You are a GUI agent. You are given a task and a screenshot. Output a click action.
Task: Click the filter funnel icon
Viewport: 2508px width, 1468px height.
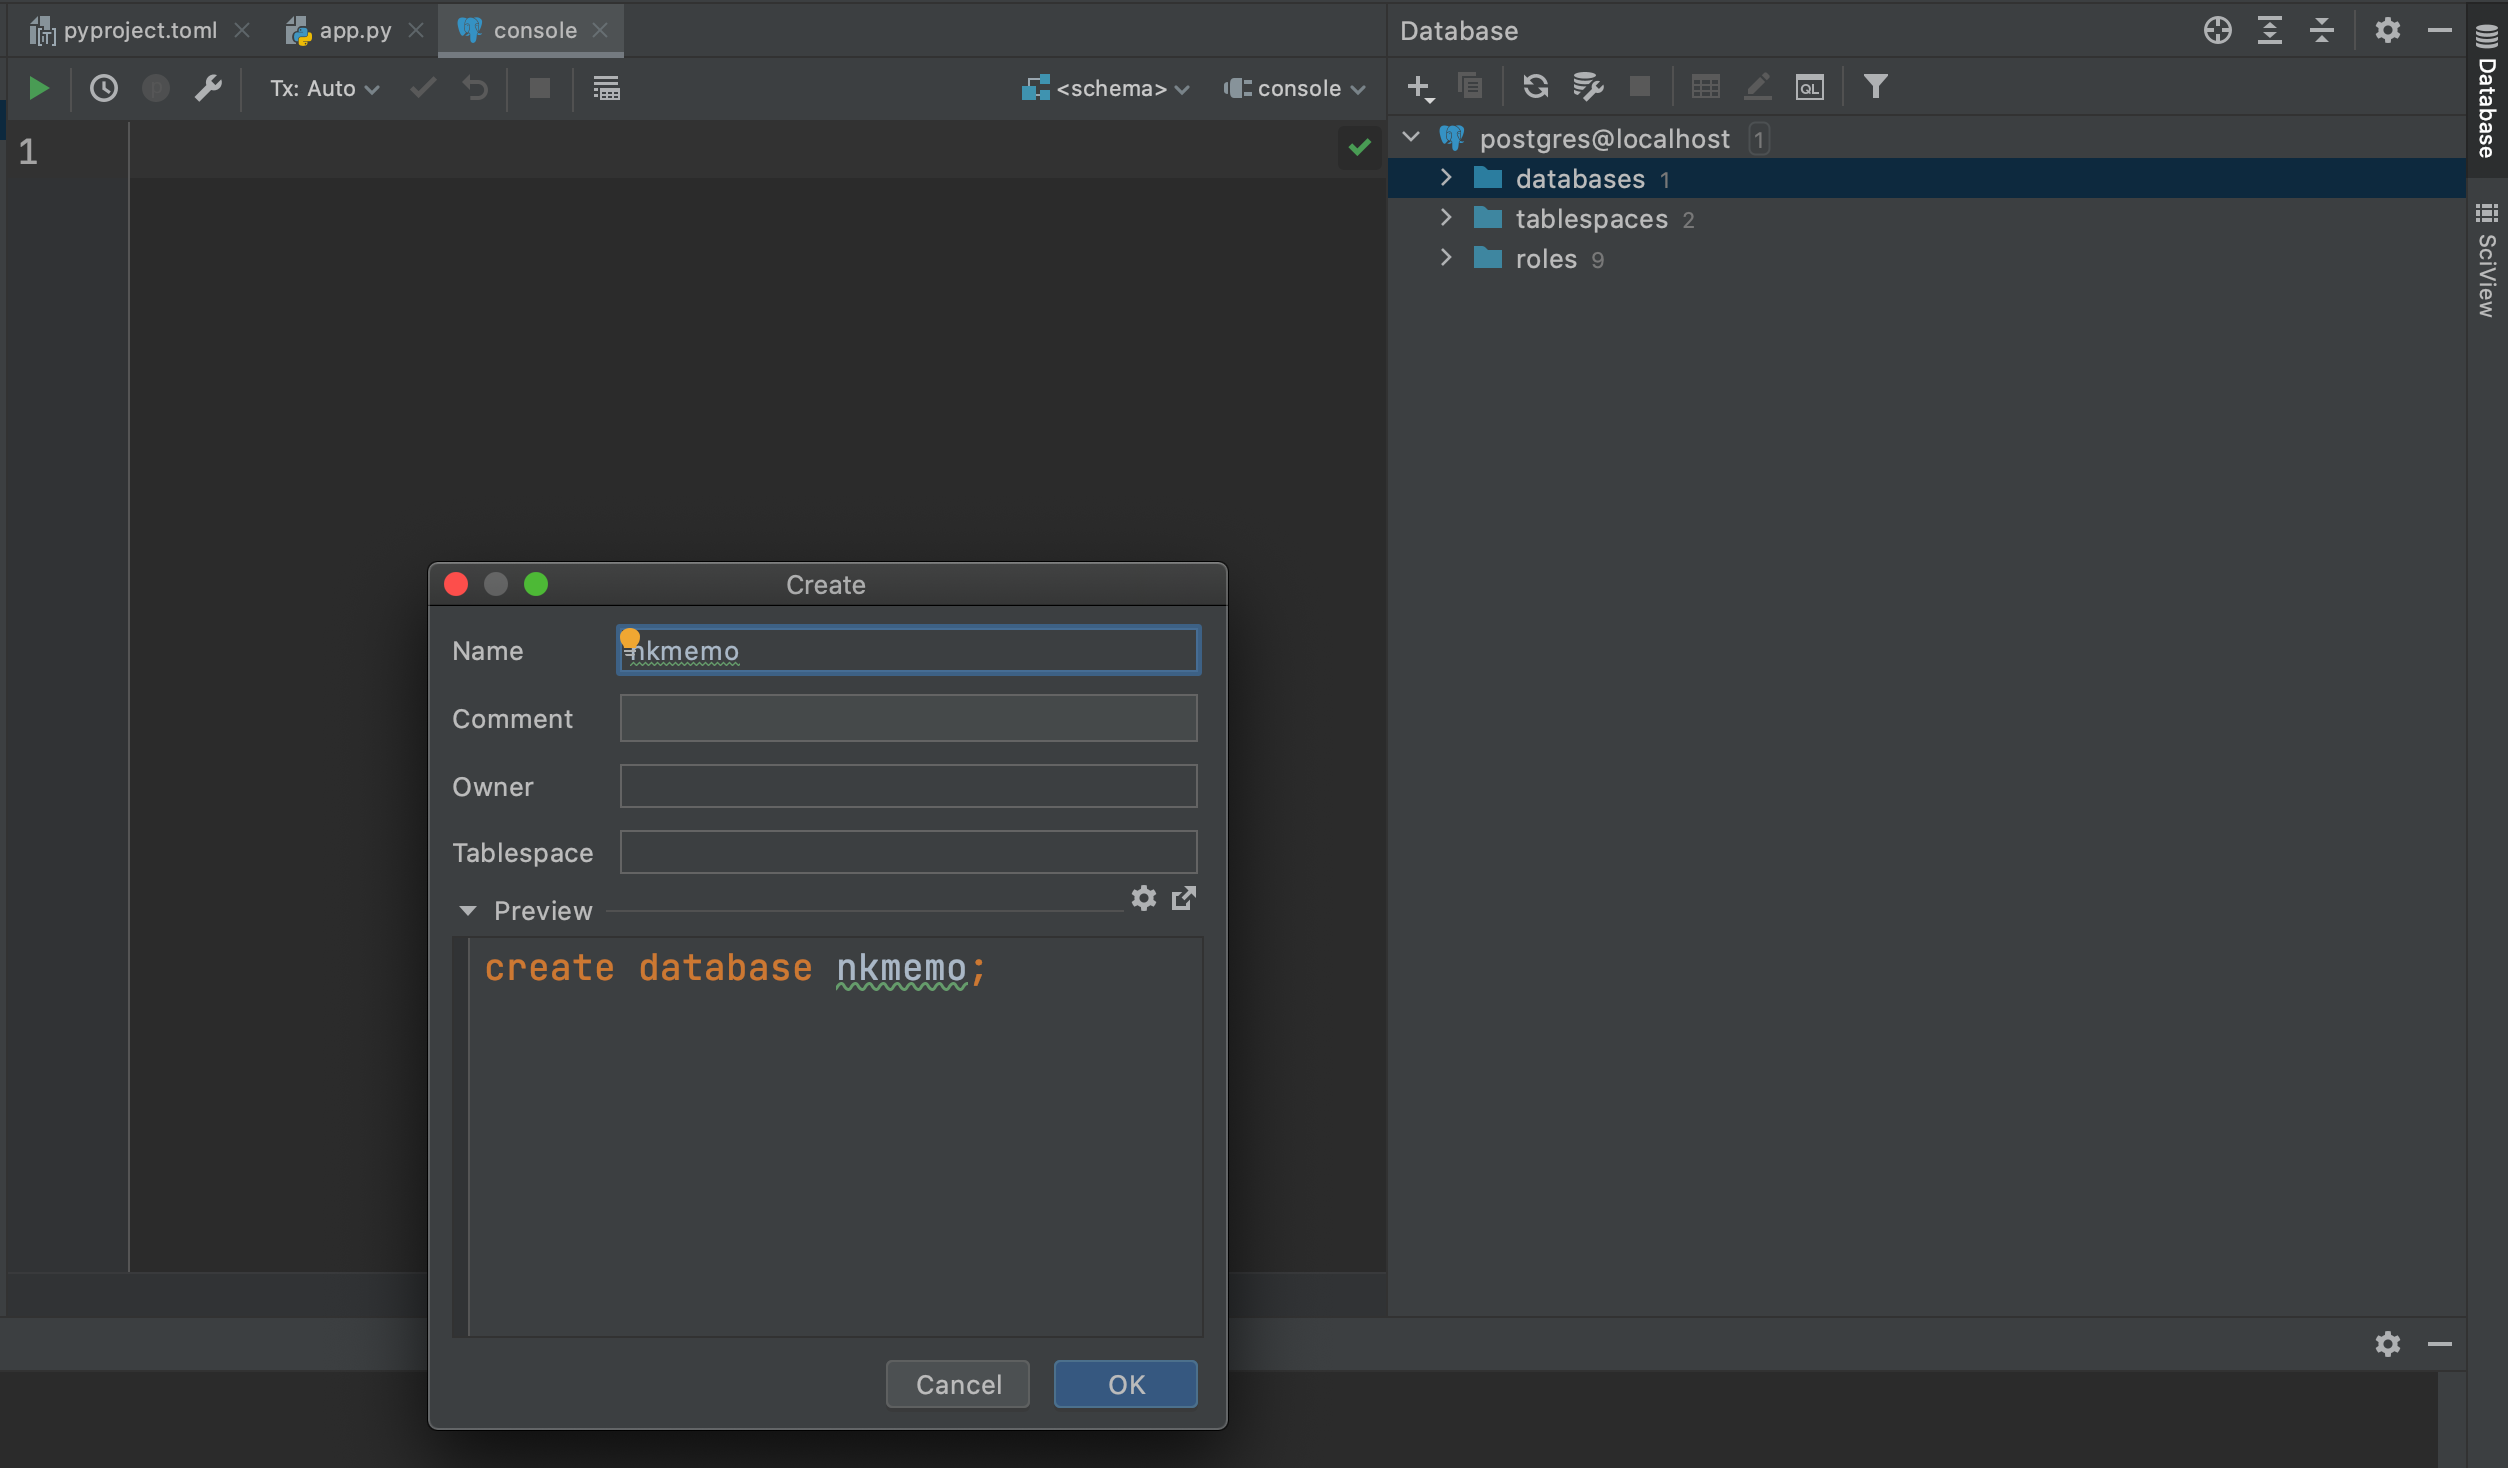1875,86
